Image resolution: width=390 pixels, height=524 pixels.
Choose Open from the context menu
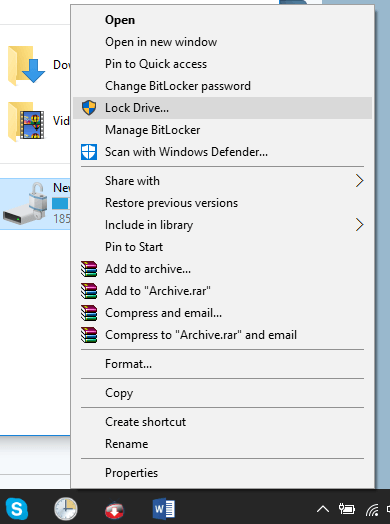point(223,20)
